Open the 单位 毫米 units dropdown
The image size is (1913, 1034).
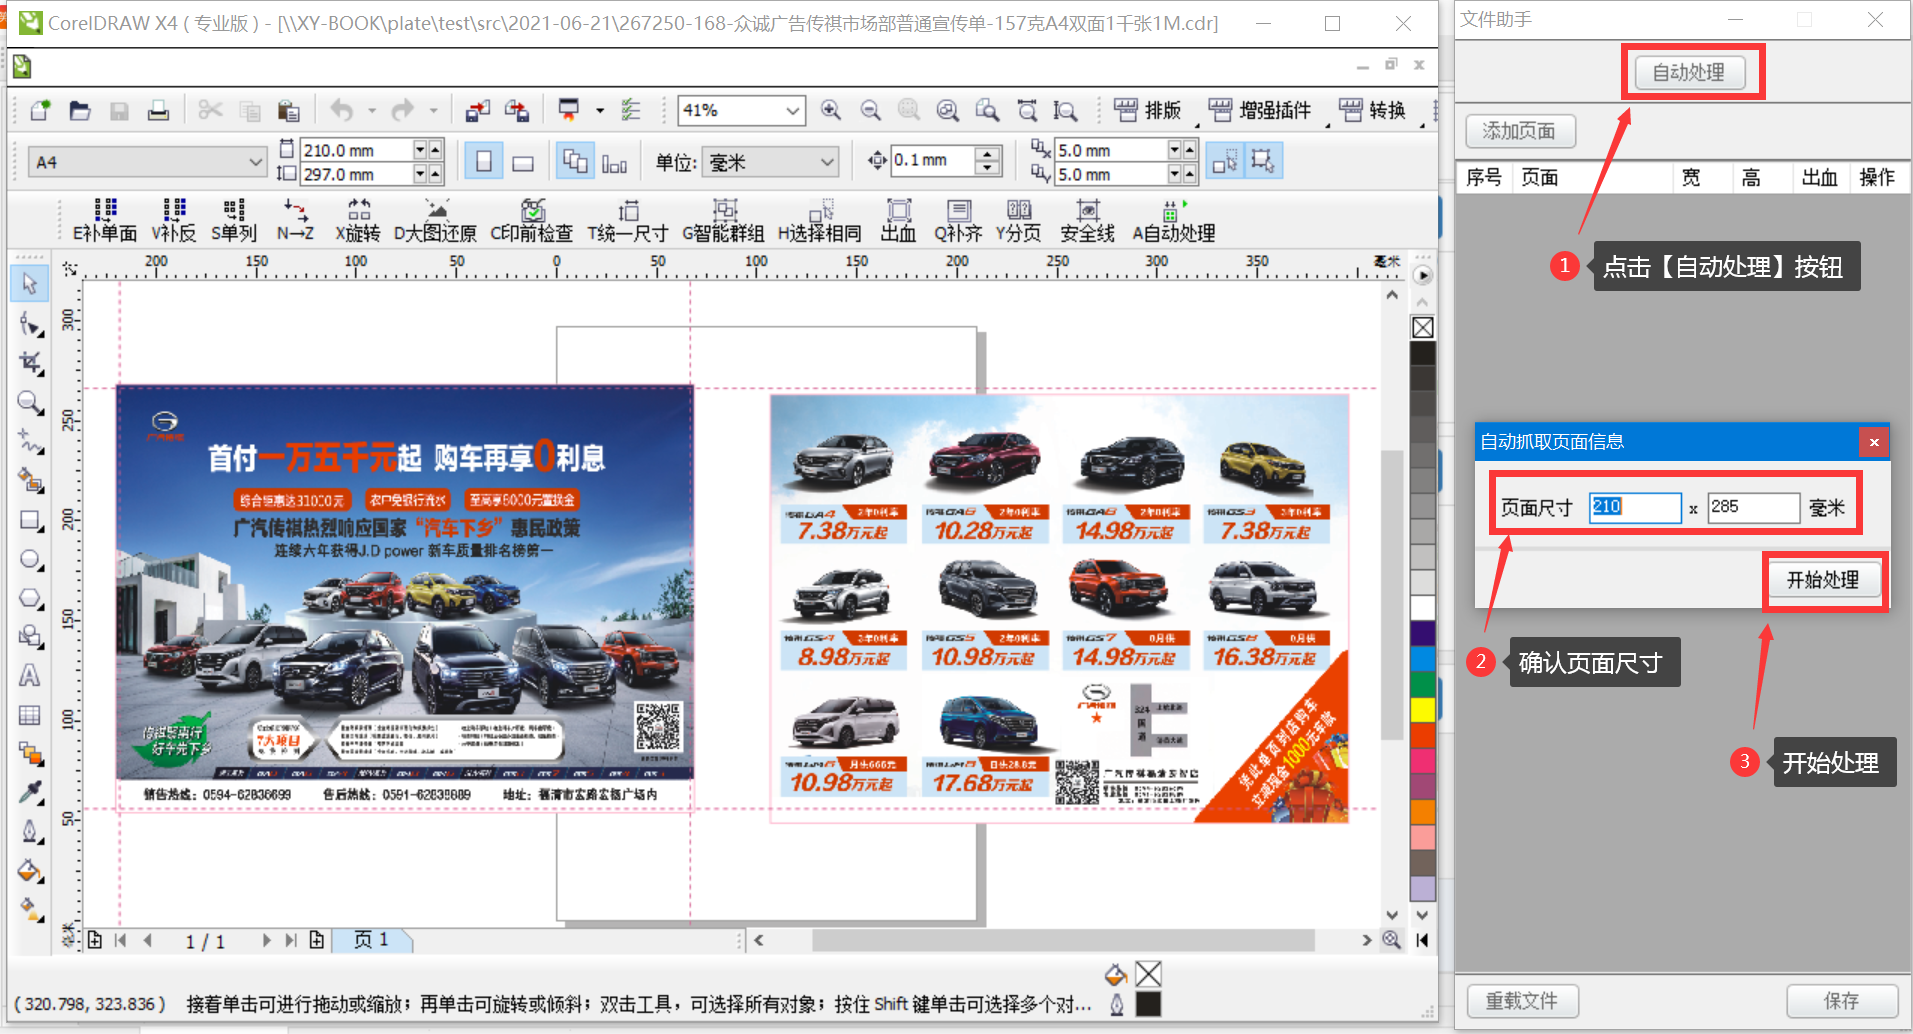[827, 161]
